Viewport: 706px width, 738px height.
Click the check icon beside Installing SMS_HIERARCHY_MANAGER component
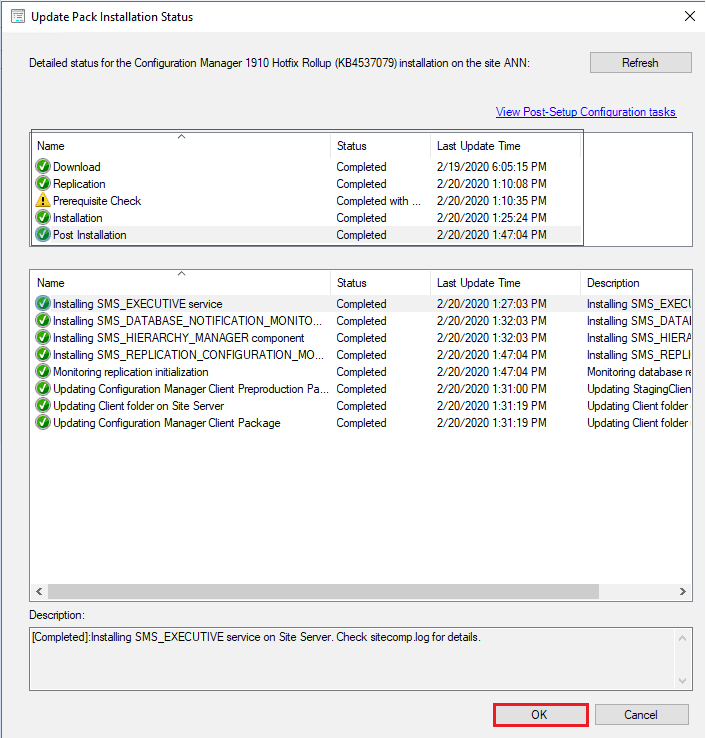[43, 337]
